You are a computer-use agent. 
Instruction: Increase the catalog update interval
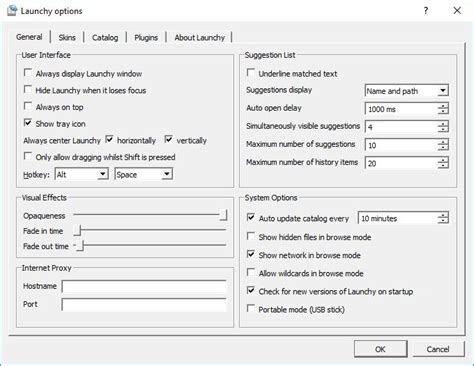(443, 215)
